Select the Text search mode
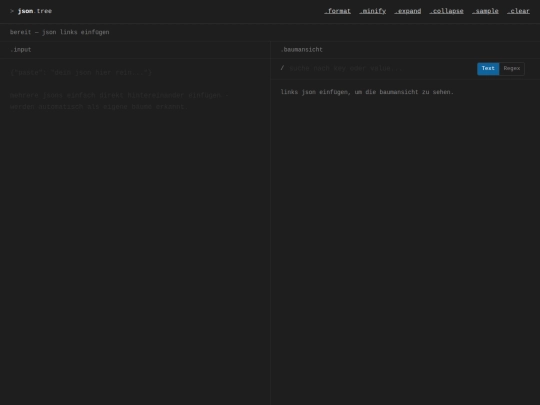The image size is (540, 405). click(488, 69)
